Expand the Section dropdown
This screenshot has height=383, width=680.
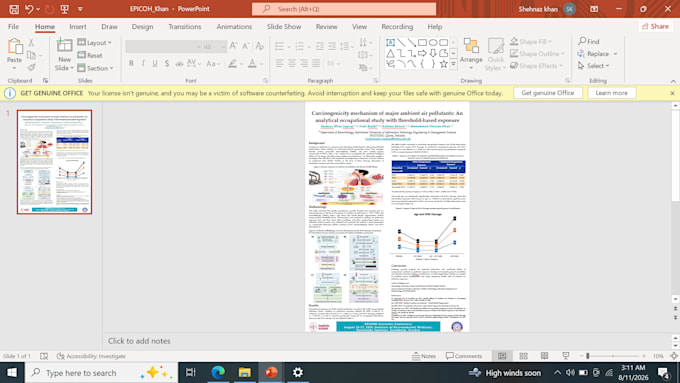coord(95,68)
